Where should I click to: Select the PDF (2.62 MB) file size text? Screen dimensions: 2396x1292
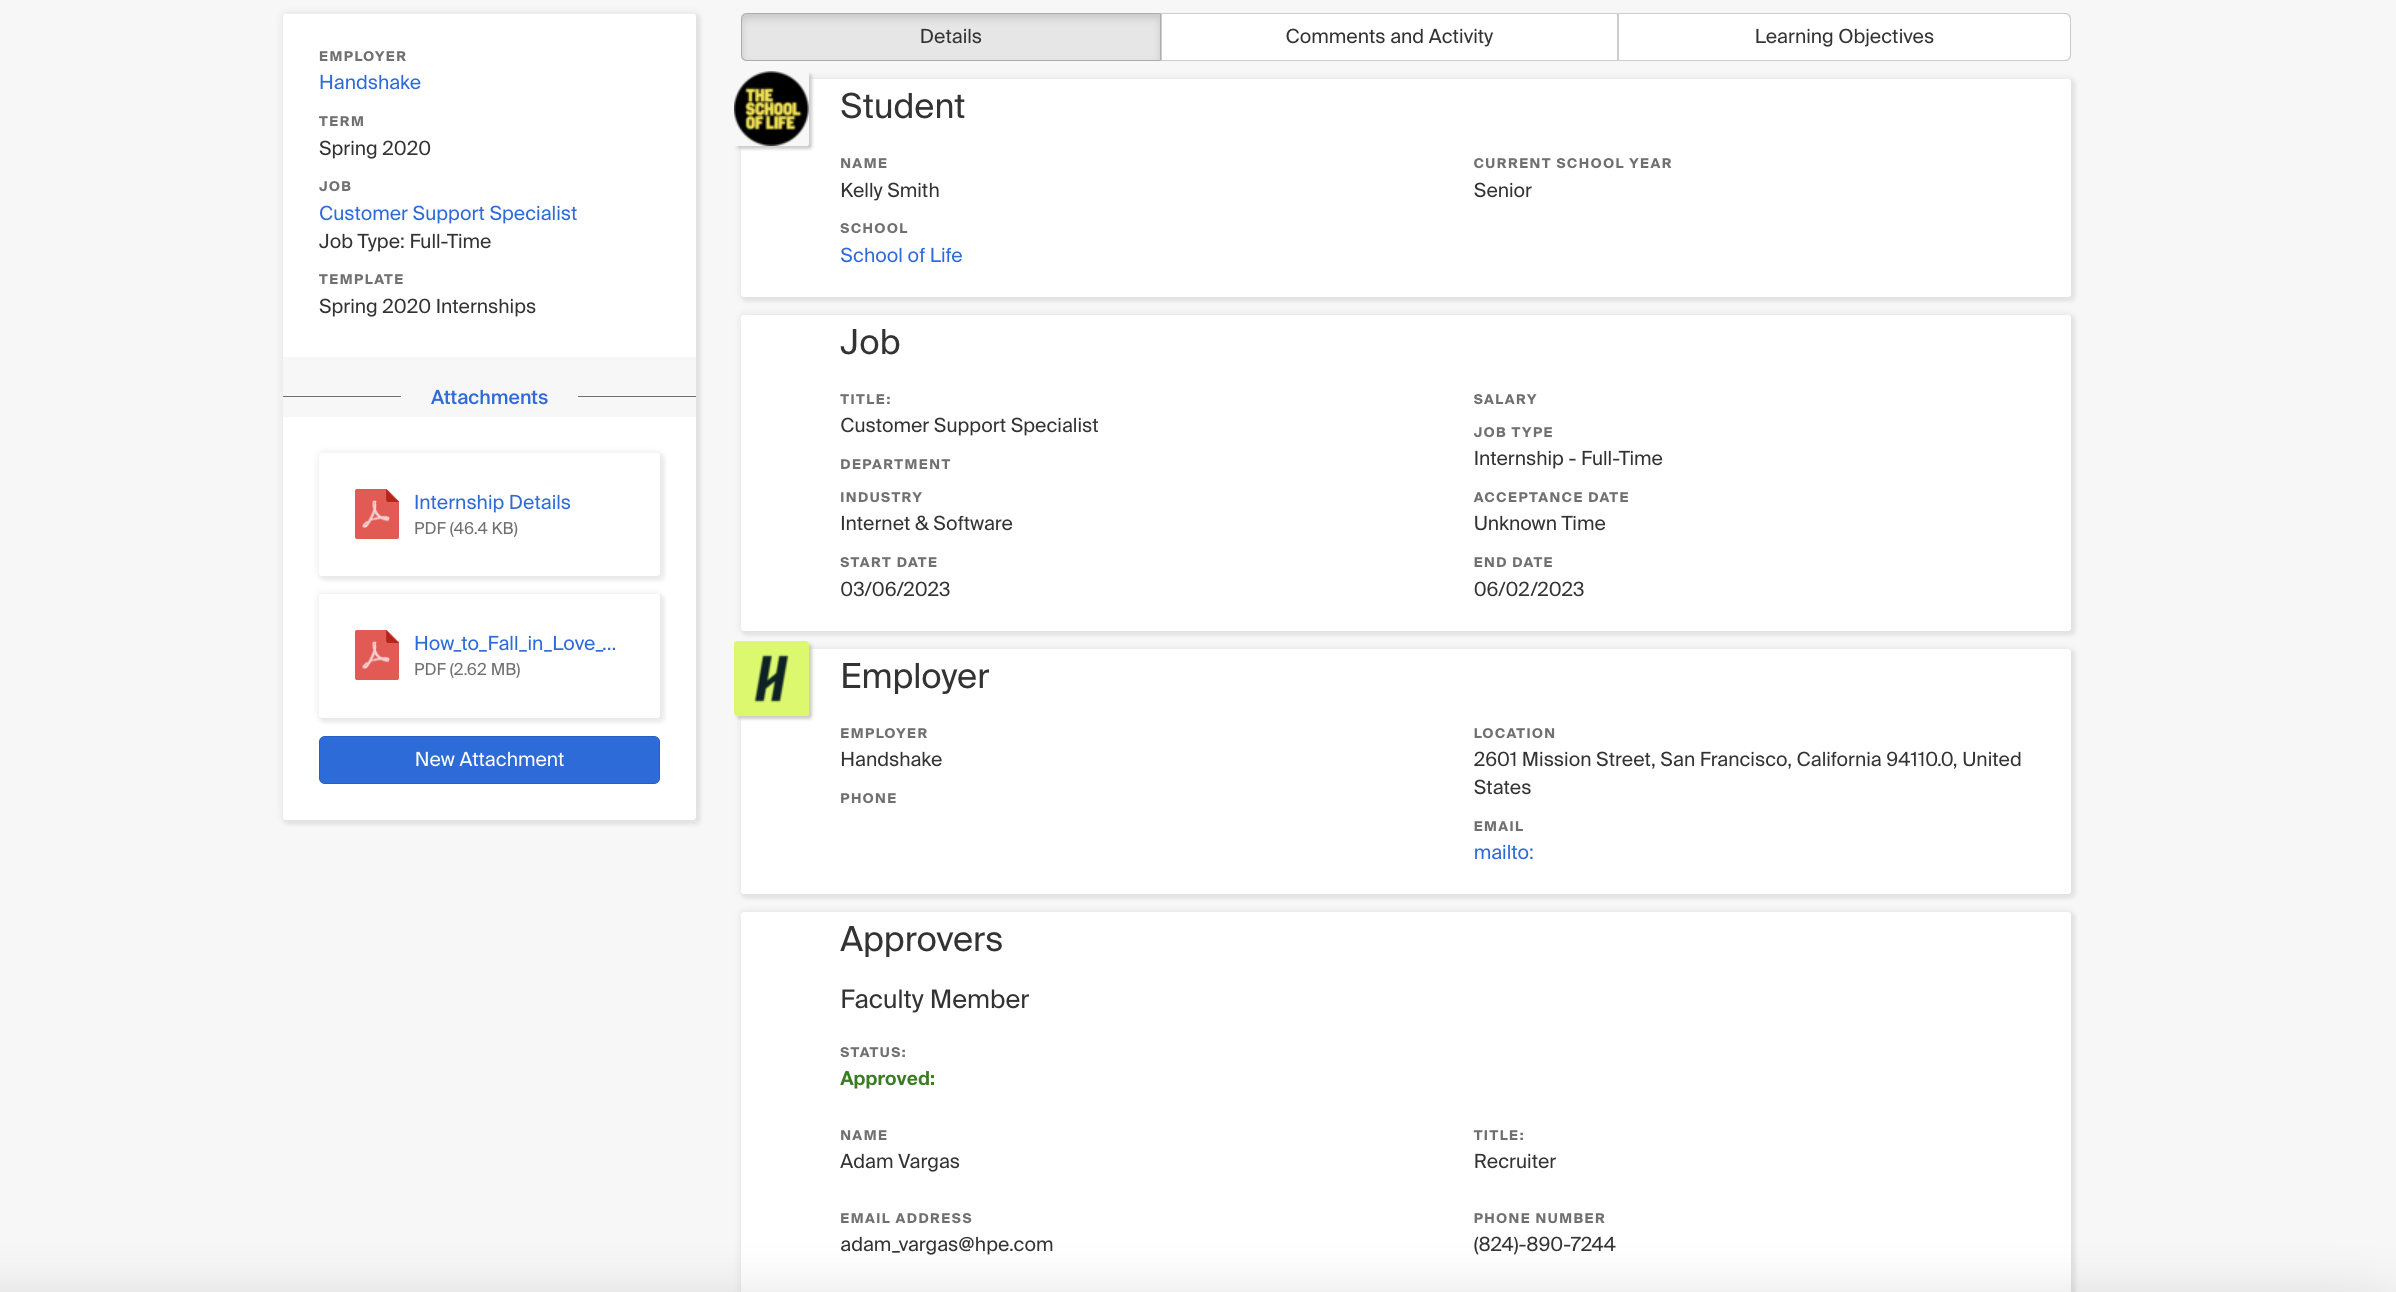click(467, 669)
